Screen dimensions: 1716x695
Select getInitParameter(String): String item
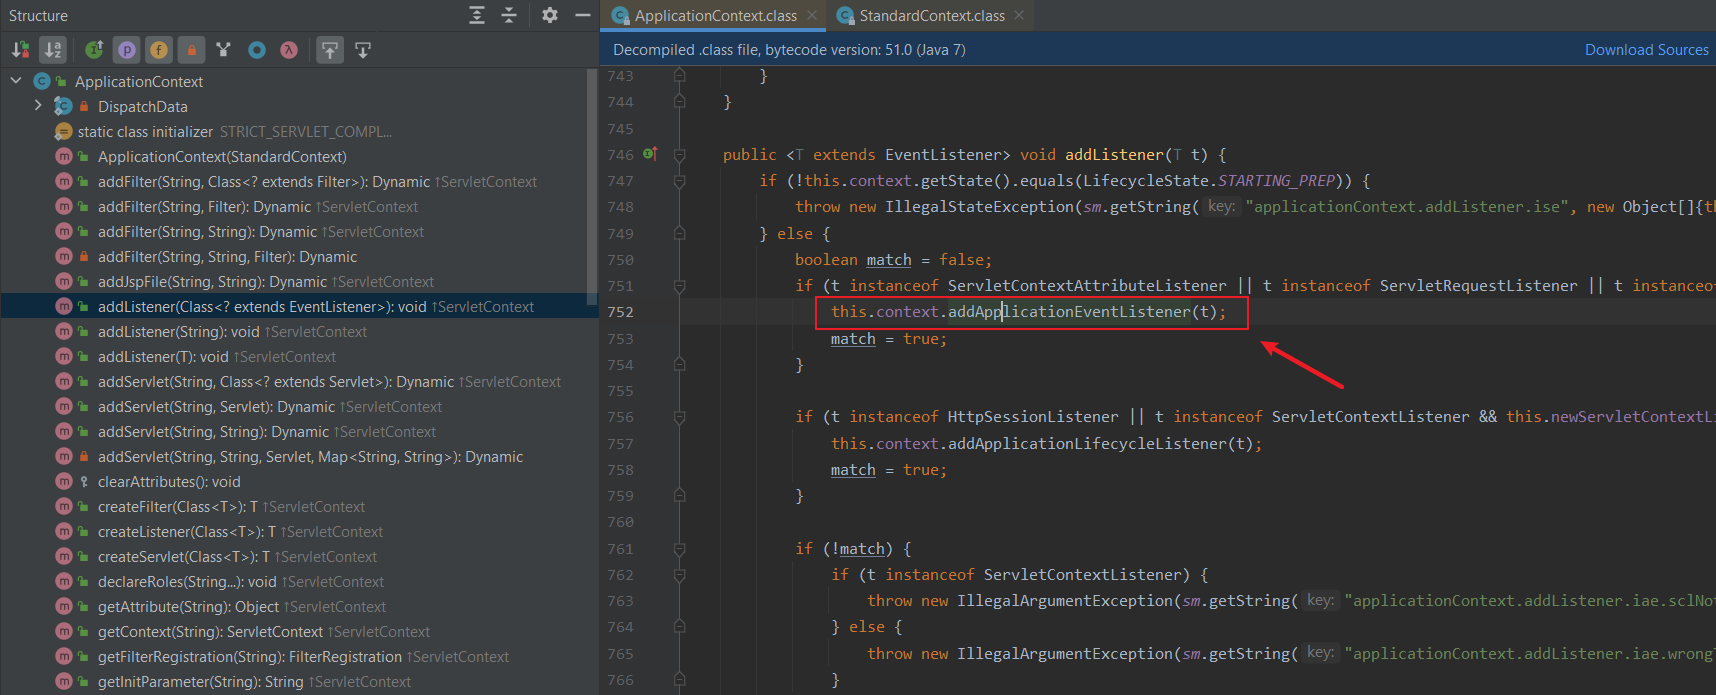[254, 682]
